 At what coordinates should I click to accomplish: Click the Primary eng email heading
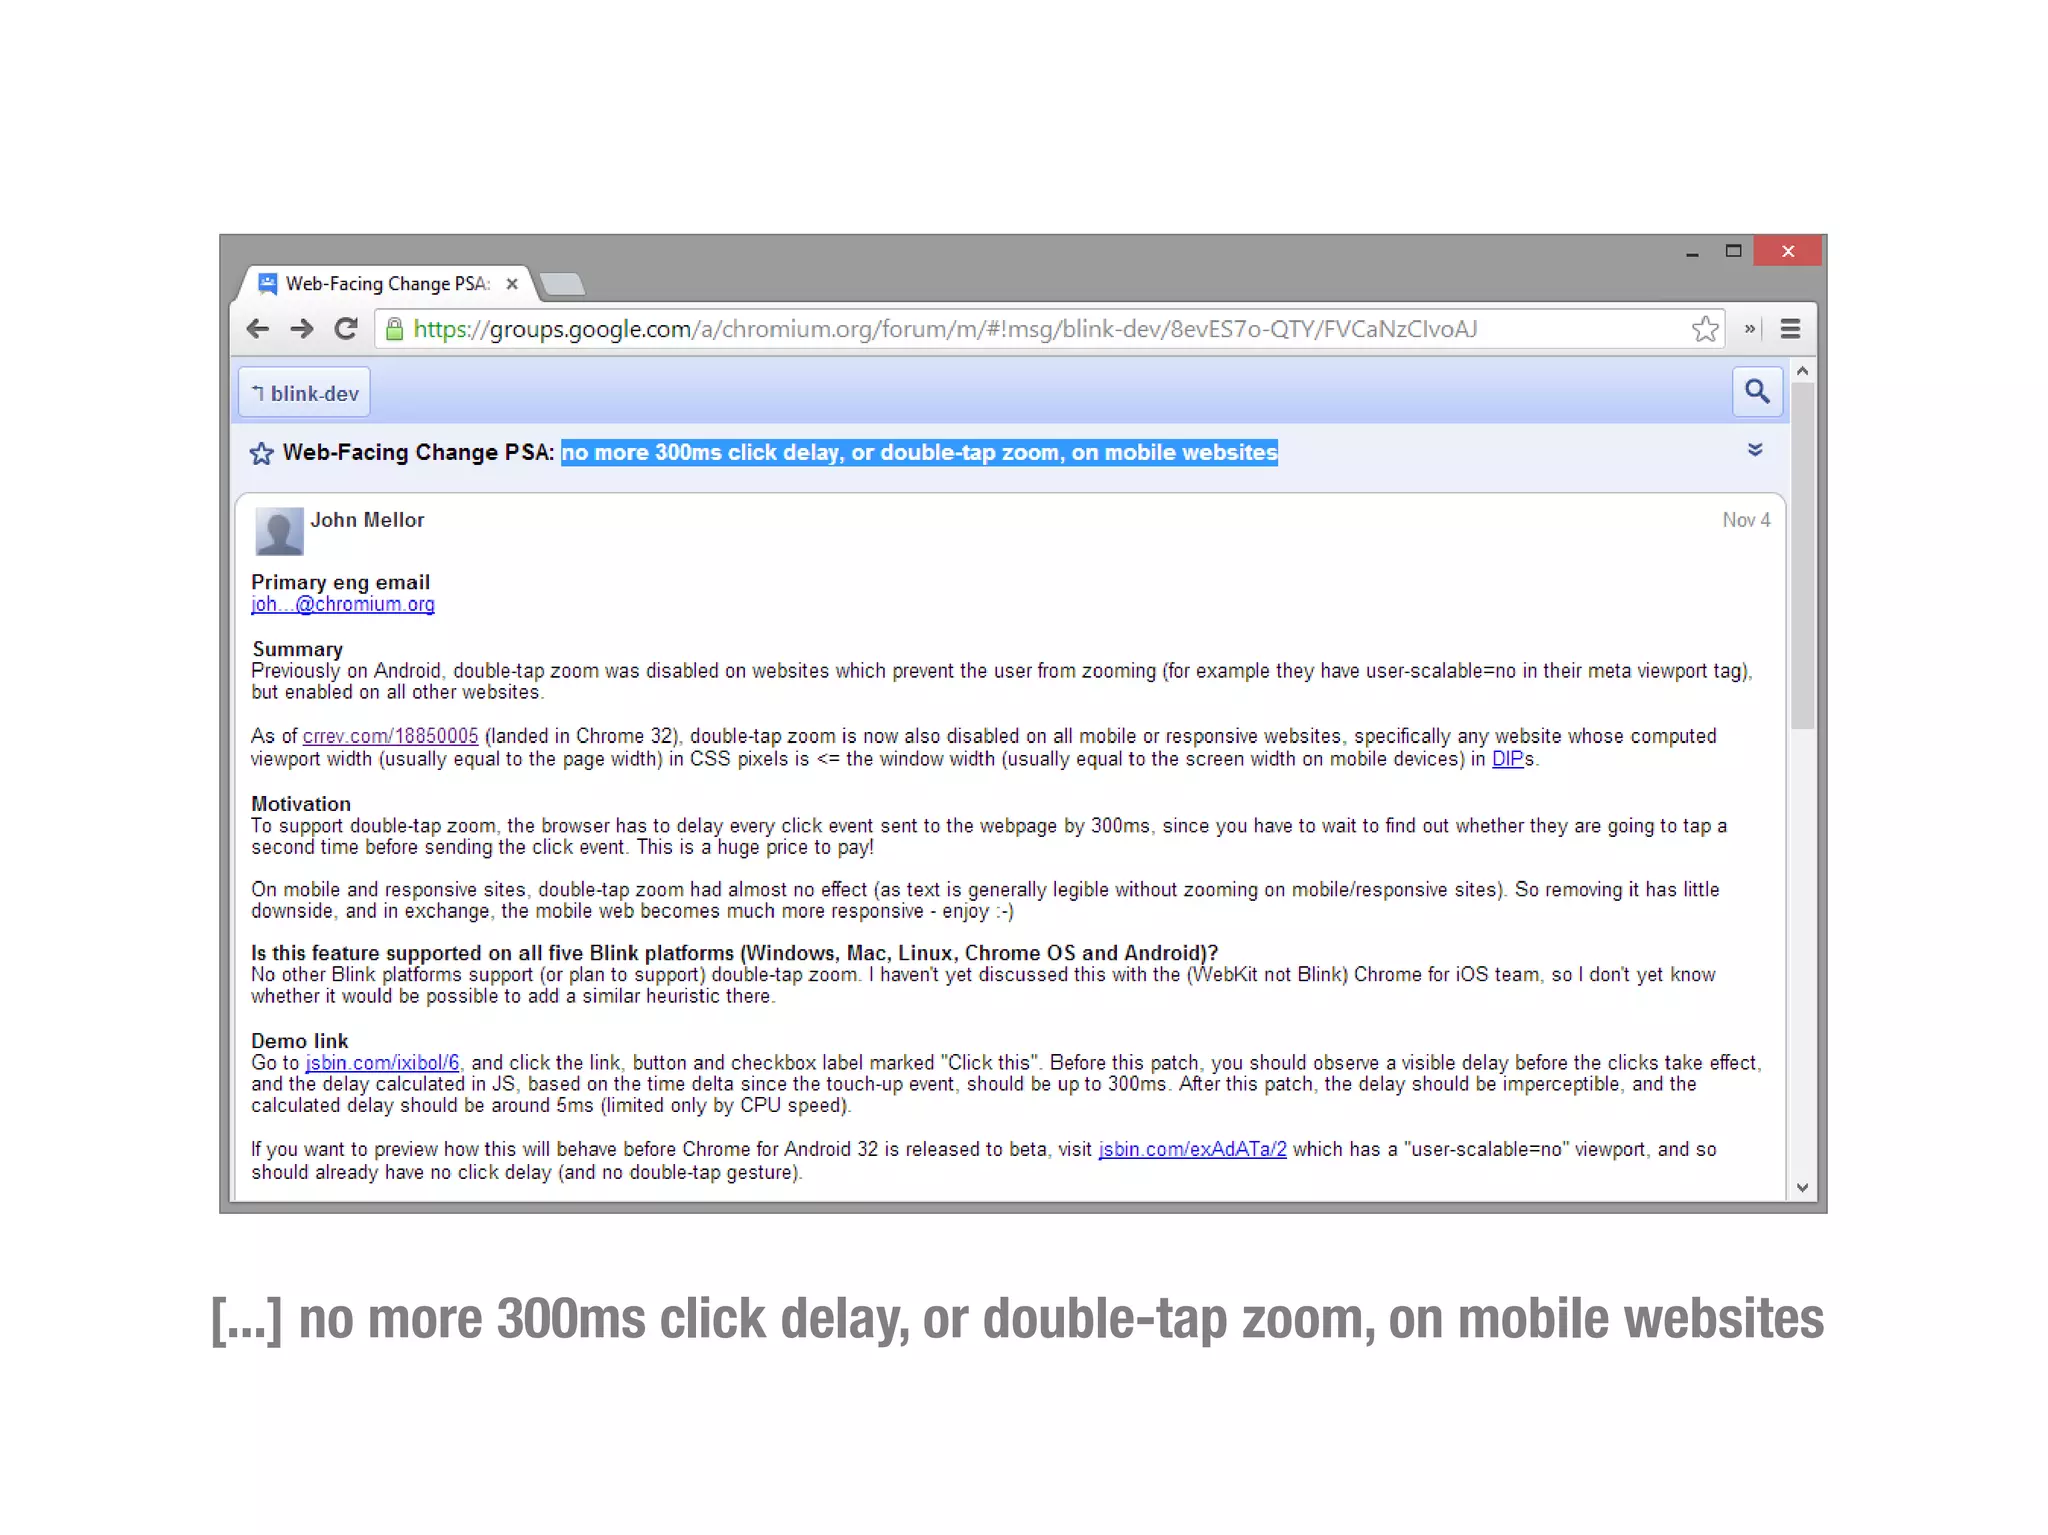[x=340, y=582]
